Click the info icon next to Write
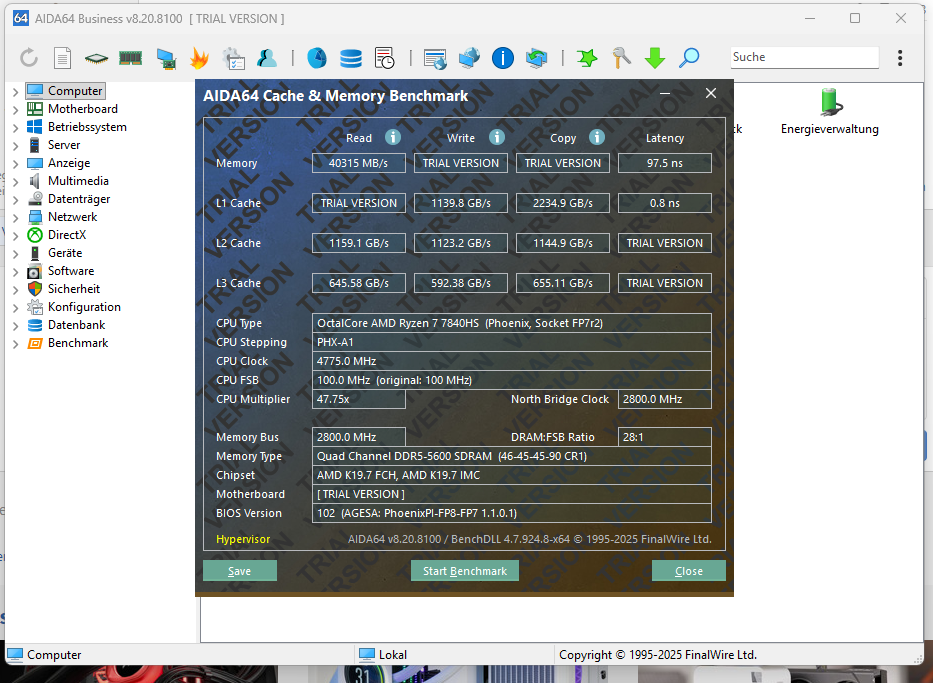933x683 pixels. (497, 137)
